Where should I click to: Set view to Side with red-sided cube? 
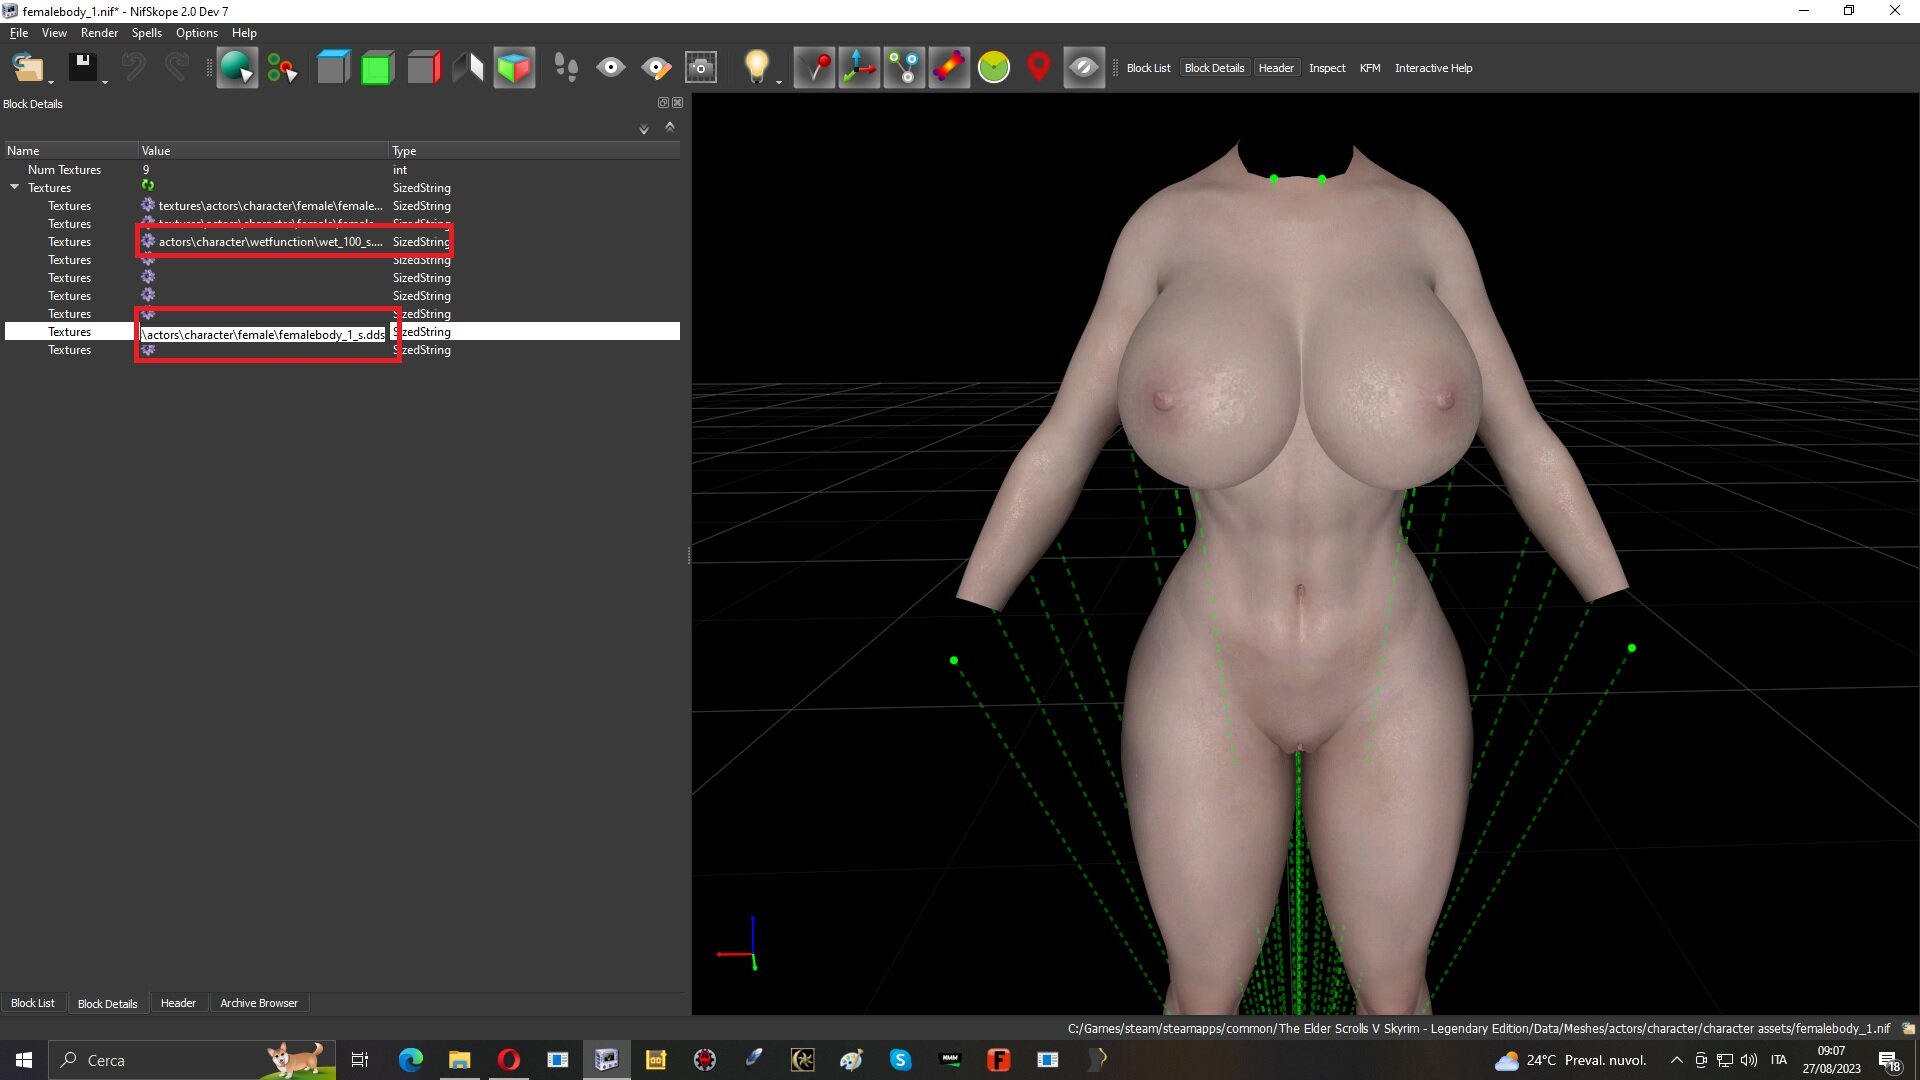[x=423, y=68]
